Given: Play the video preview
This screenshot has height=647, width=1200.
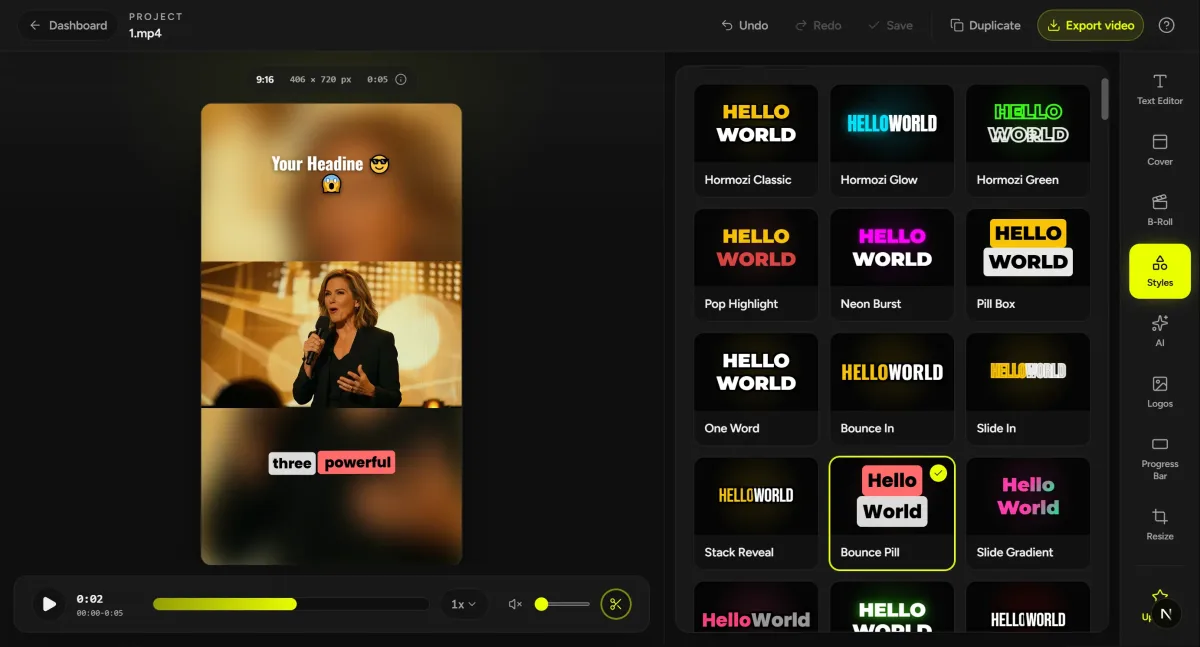Looking at the screenshot, I should point(48,604).
